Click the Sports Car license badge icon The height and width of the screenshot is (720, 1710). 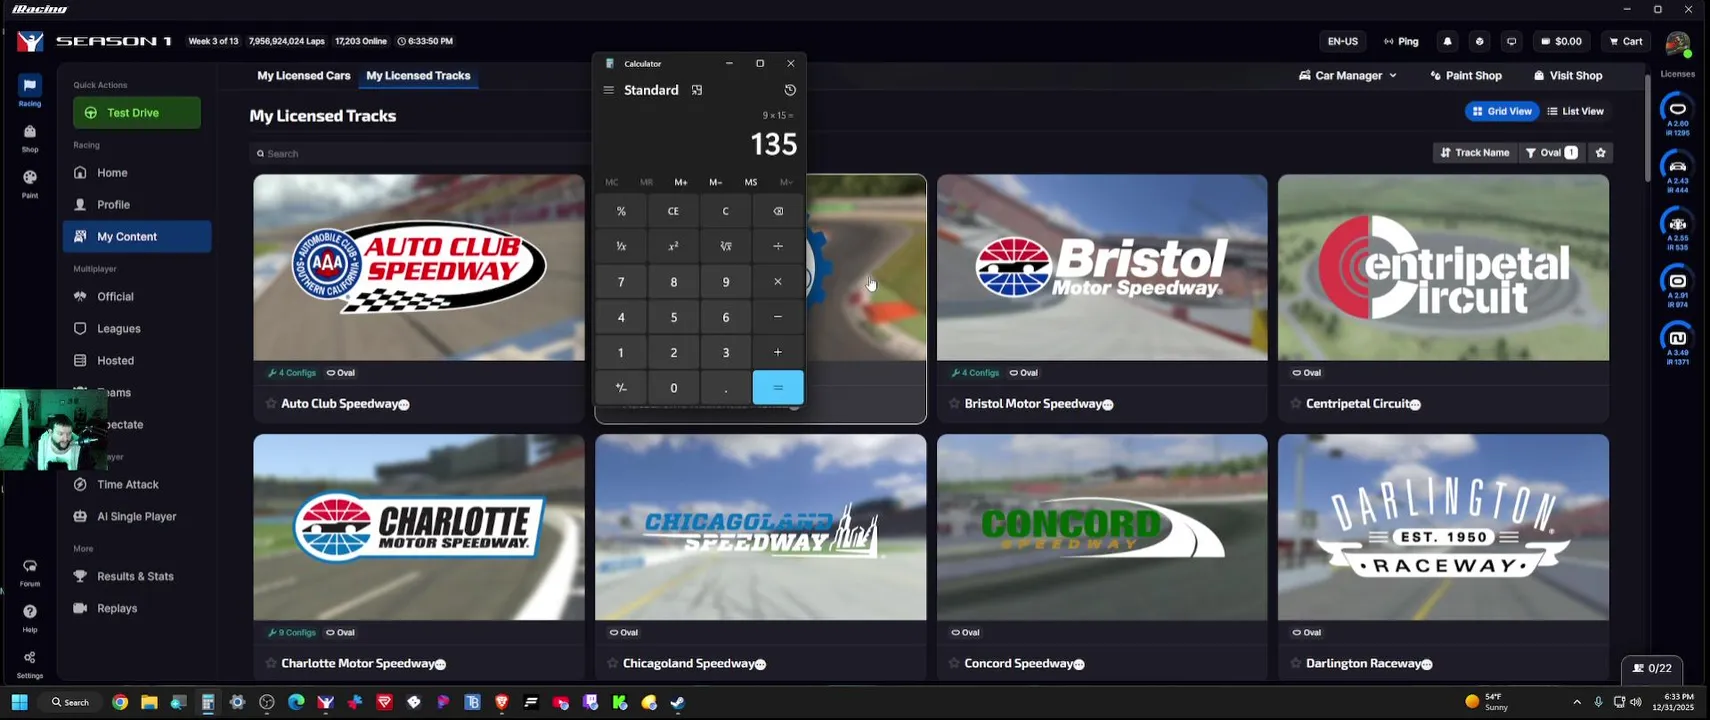[1678, 166]
